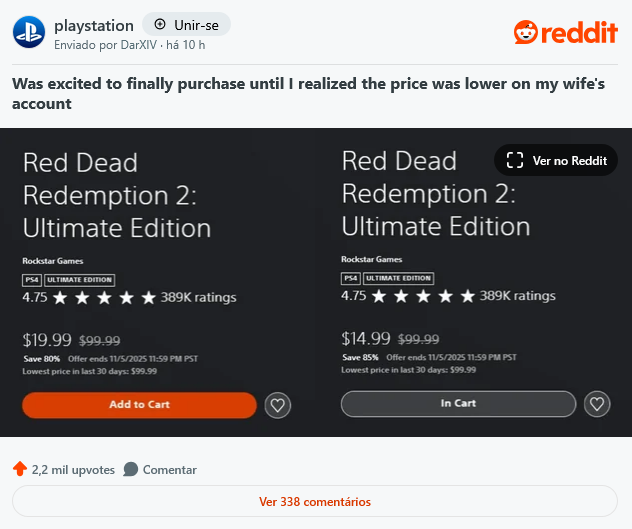Click the left star rating row
Viewport: 632px width, 529px height.
[104, 298]
